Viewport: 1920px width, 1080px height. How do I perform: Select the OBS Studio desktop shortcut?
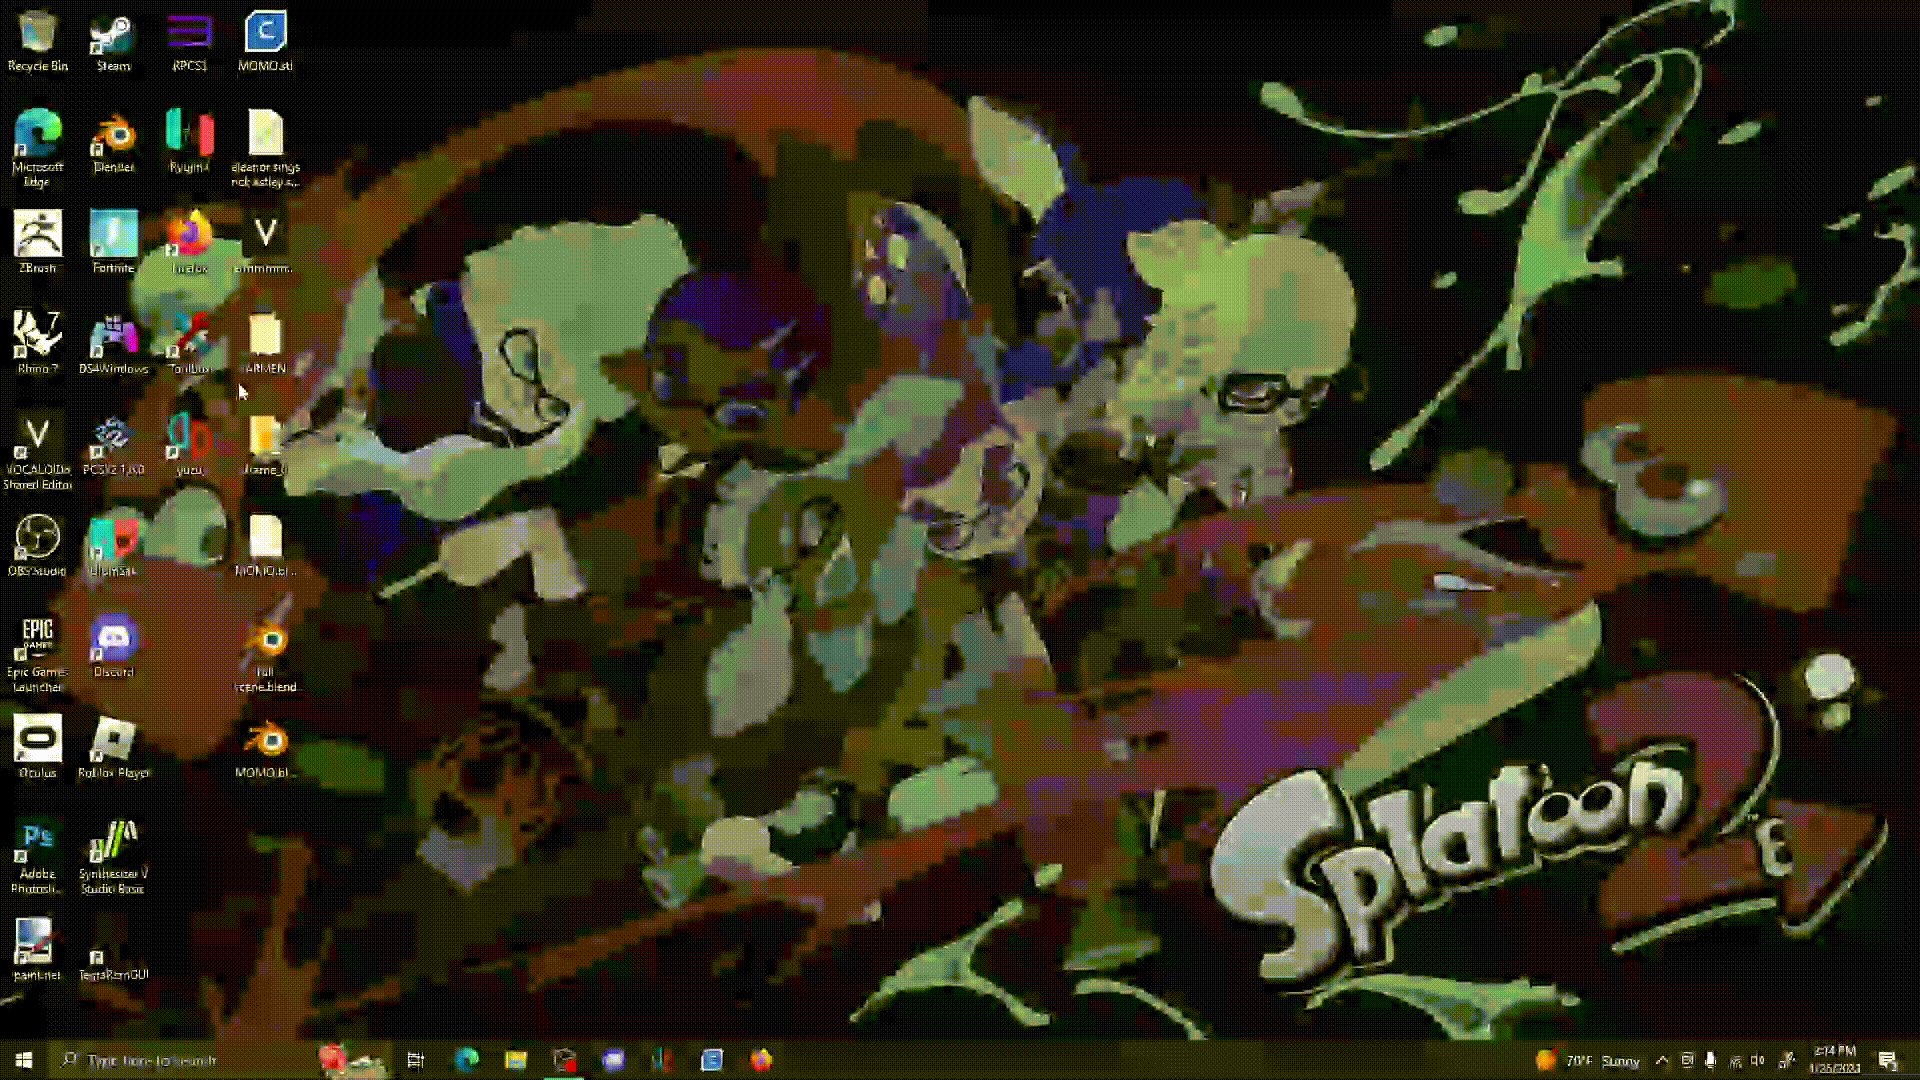38,546
